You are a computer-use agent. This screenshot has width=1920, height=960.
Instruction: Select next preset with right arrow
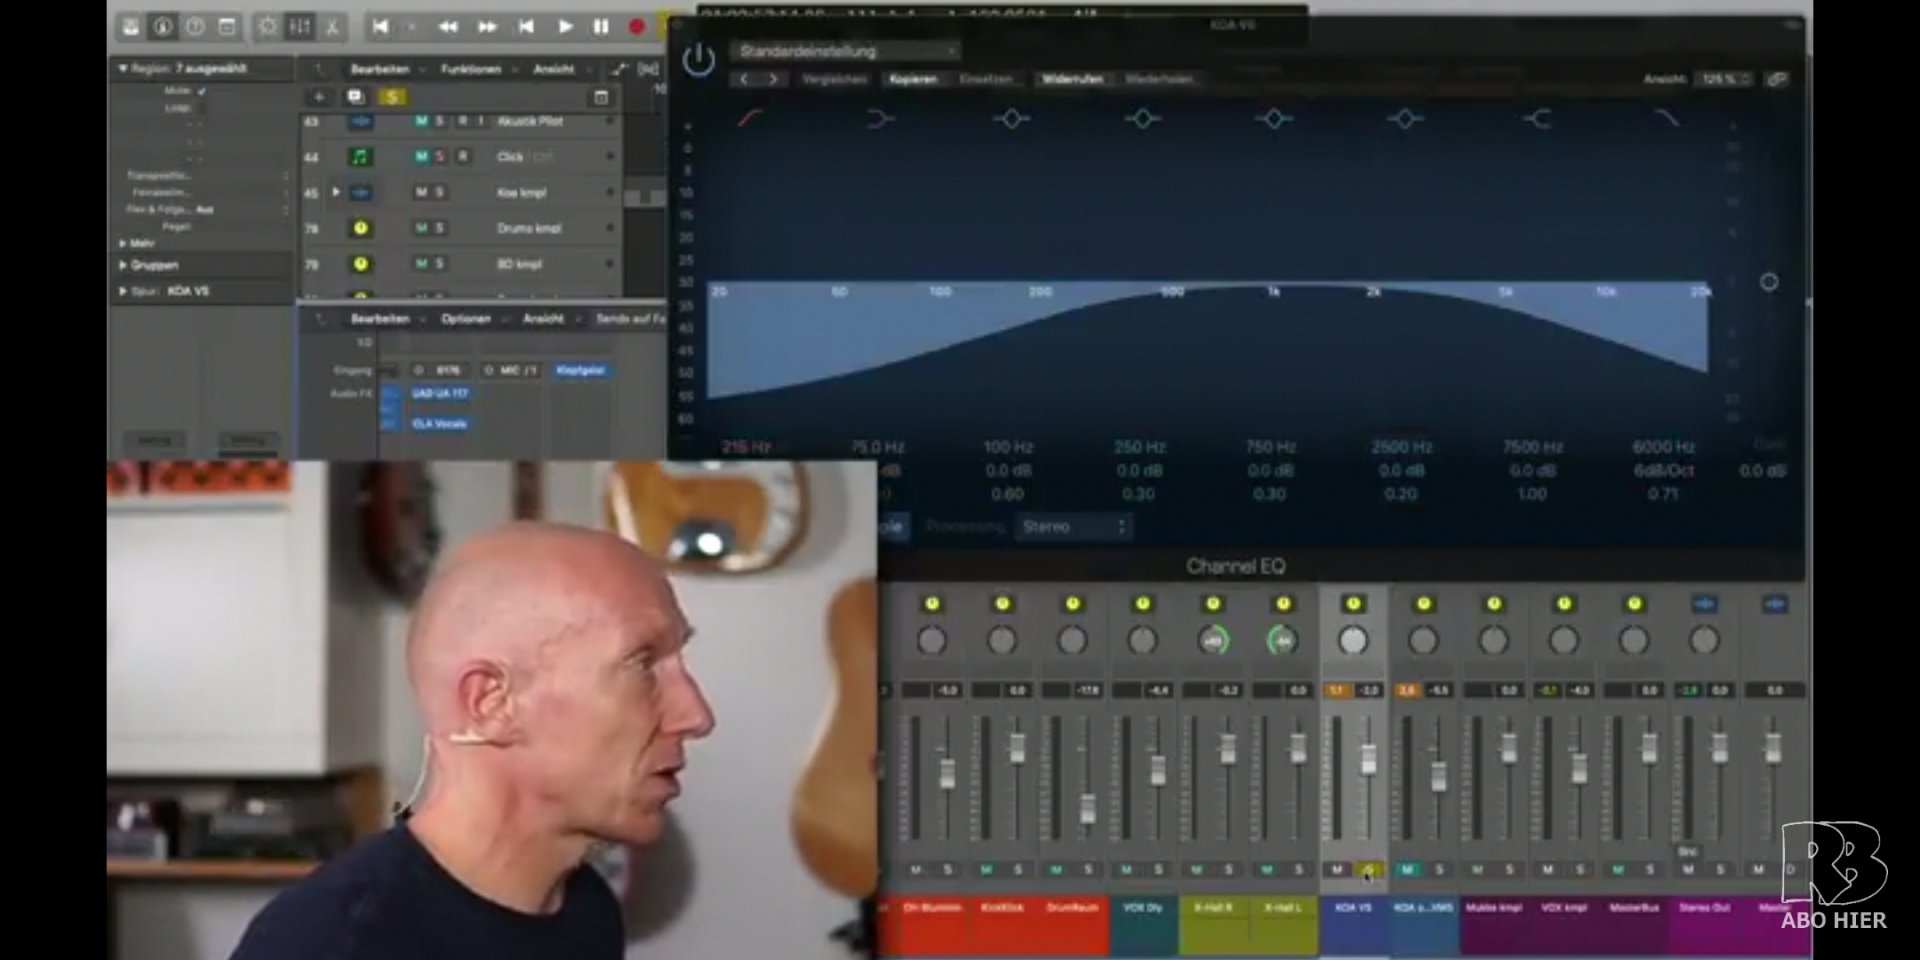[773, 79]
